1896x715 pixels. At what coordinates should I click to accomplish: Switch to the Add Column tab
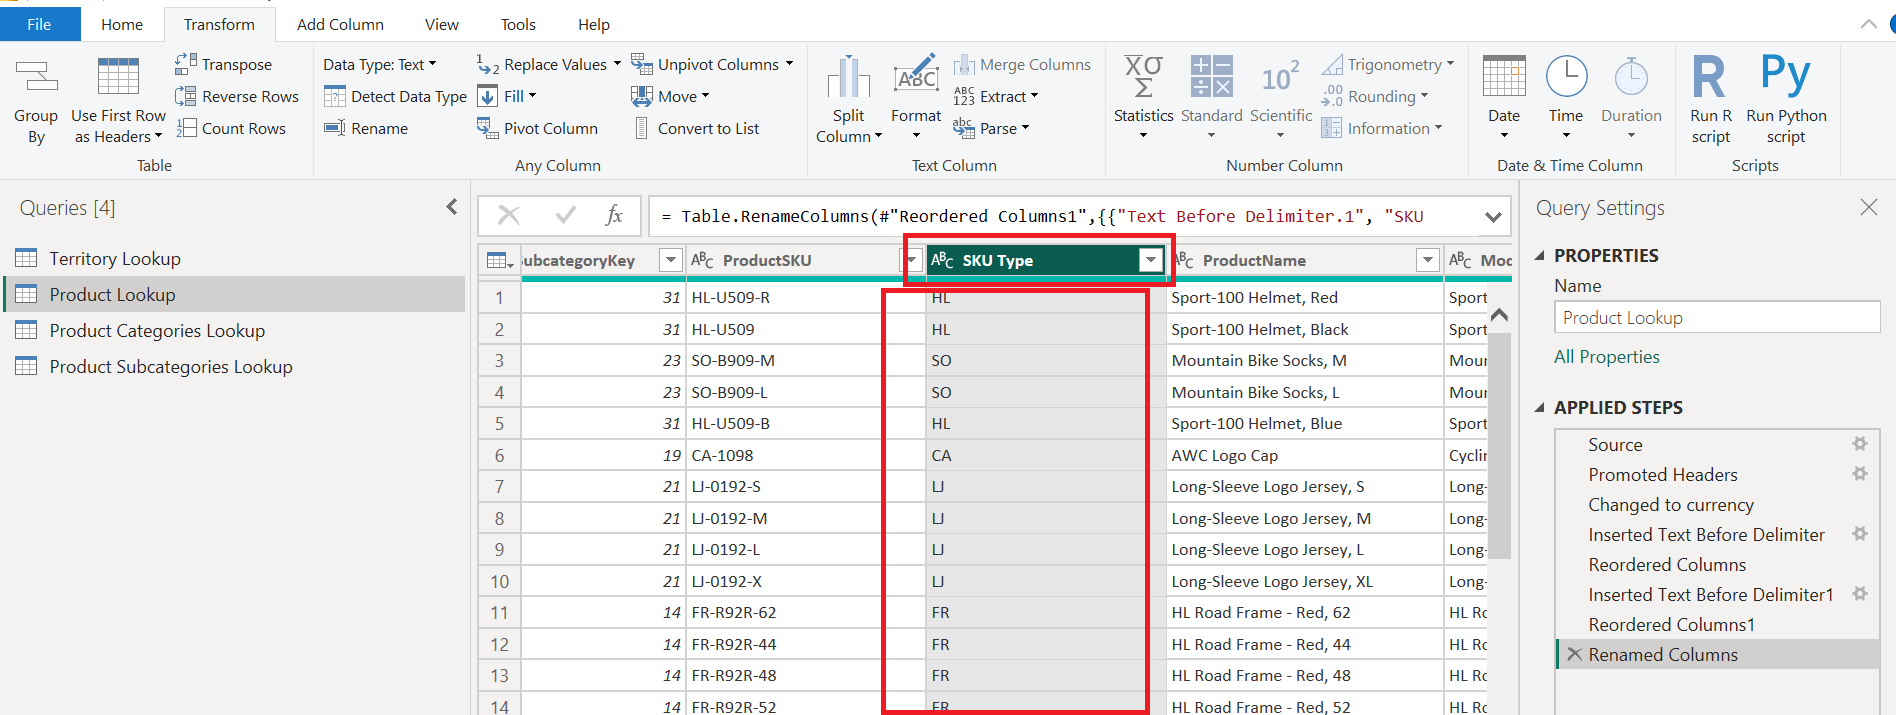(340, 24)
